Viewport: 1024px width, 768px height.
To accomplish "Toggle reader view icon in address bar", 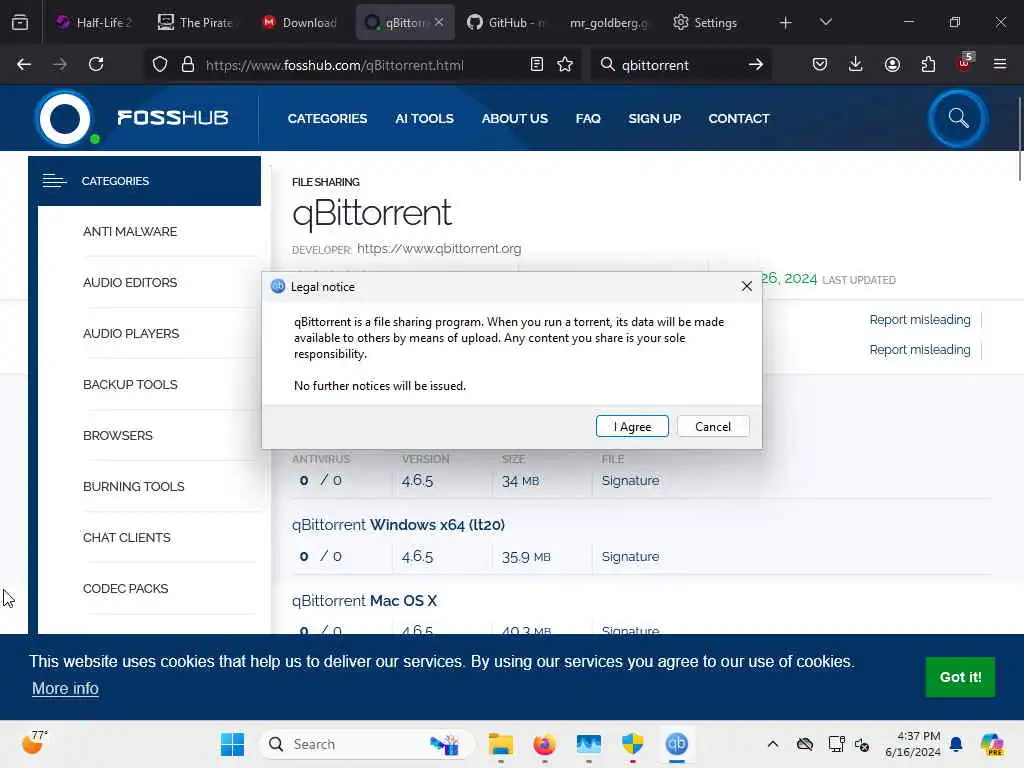I will pos(537,65).
